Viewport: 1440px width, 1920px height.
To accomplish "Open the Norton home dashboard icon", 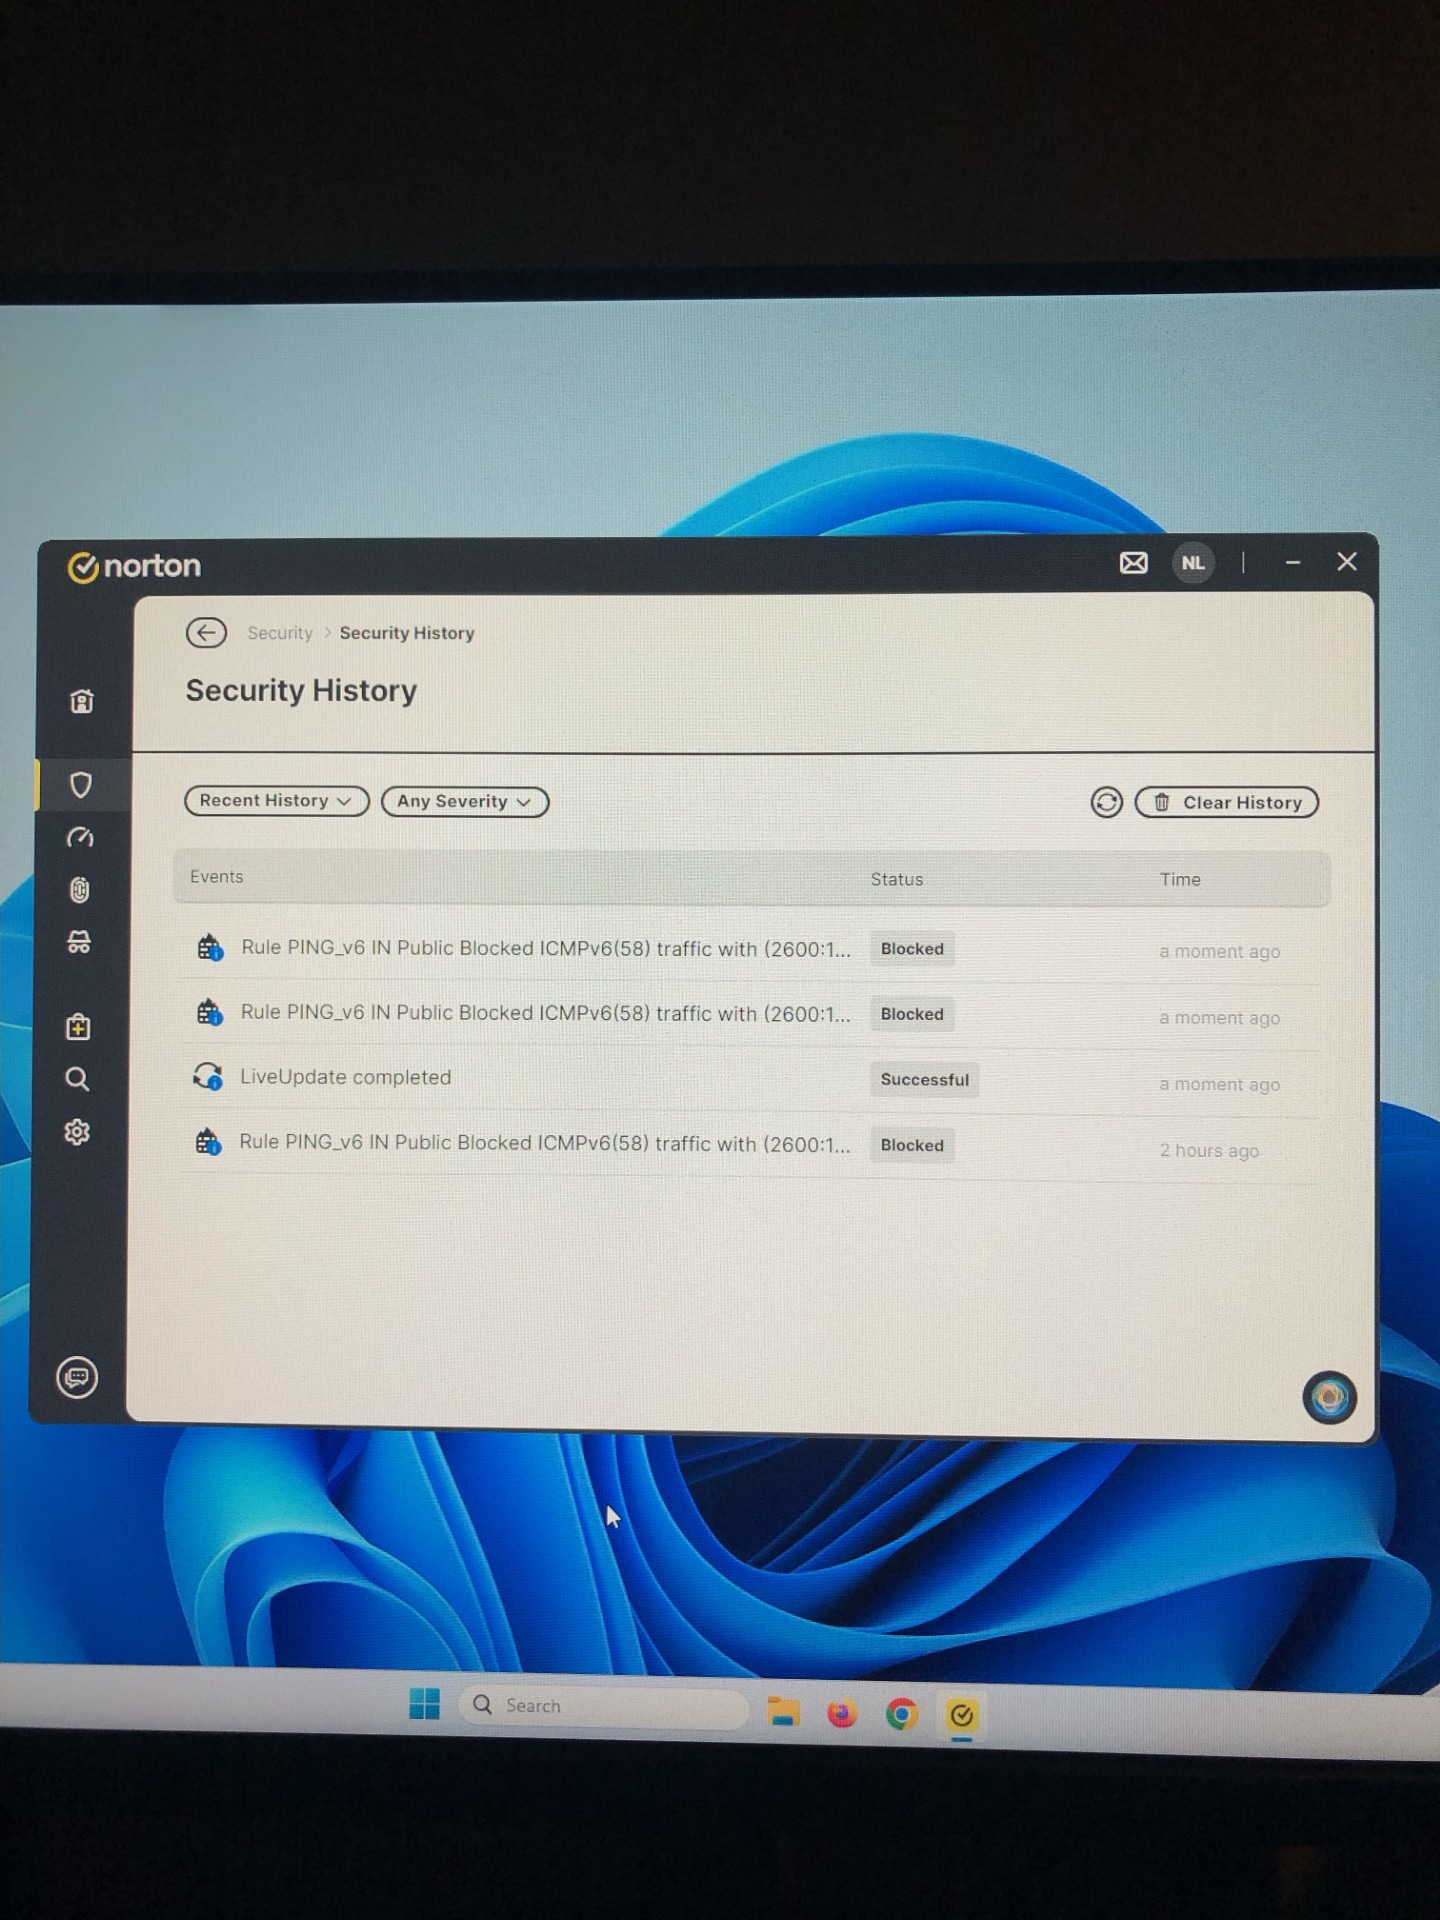I will click(x=82, y=701).
